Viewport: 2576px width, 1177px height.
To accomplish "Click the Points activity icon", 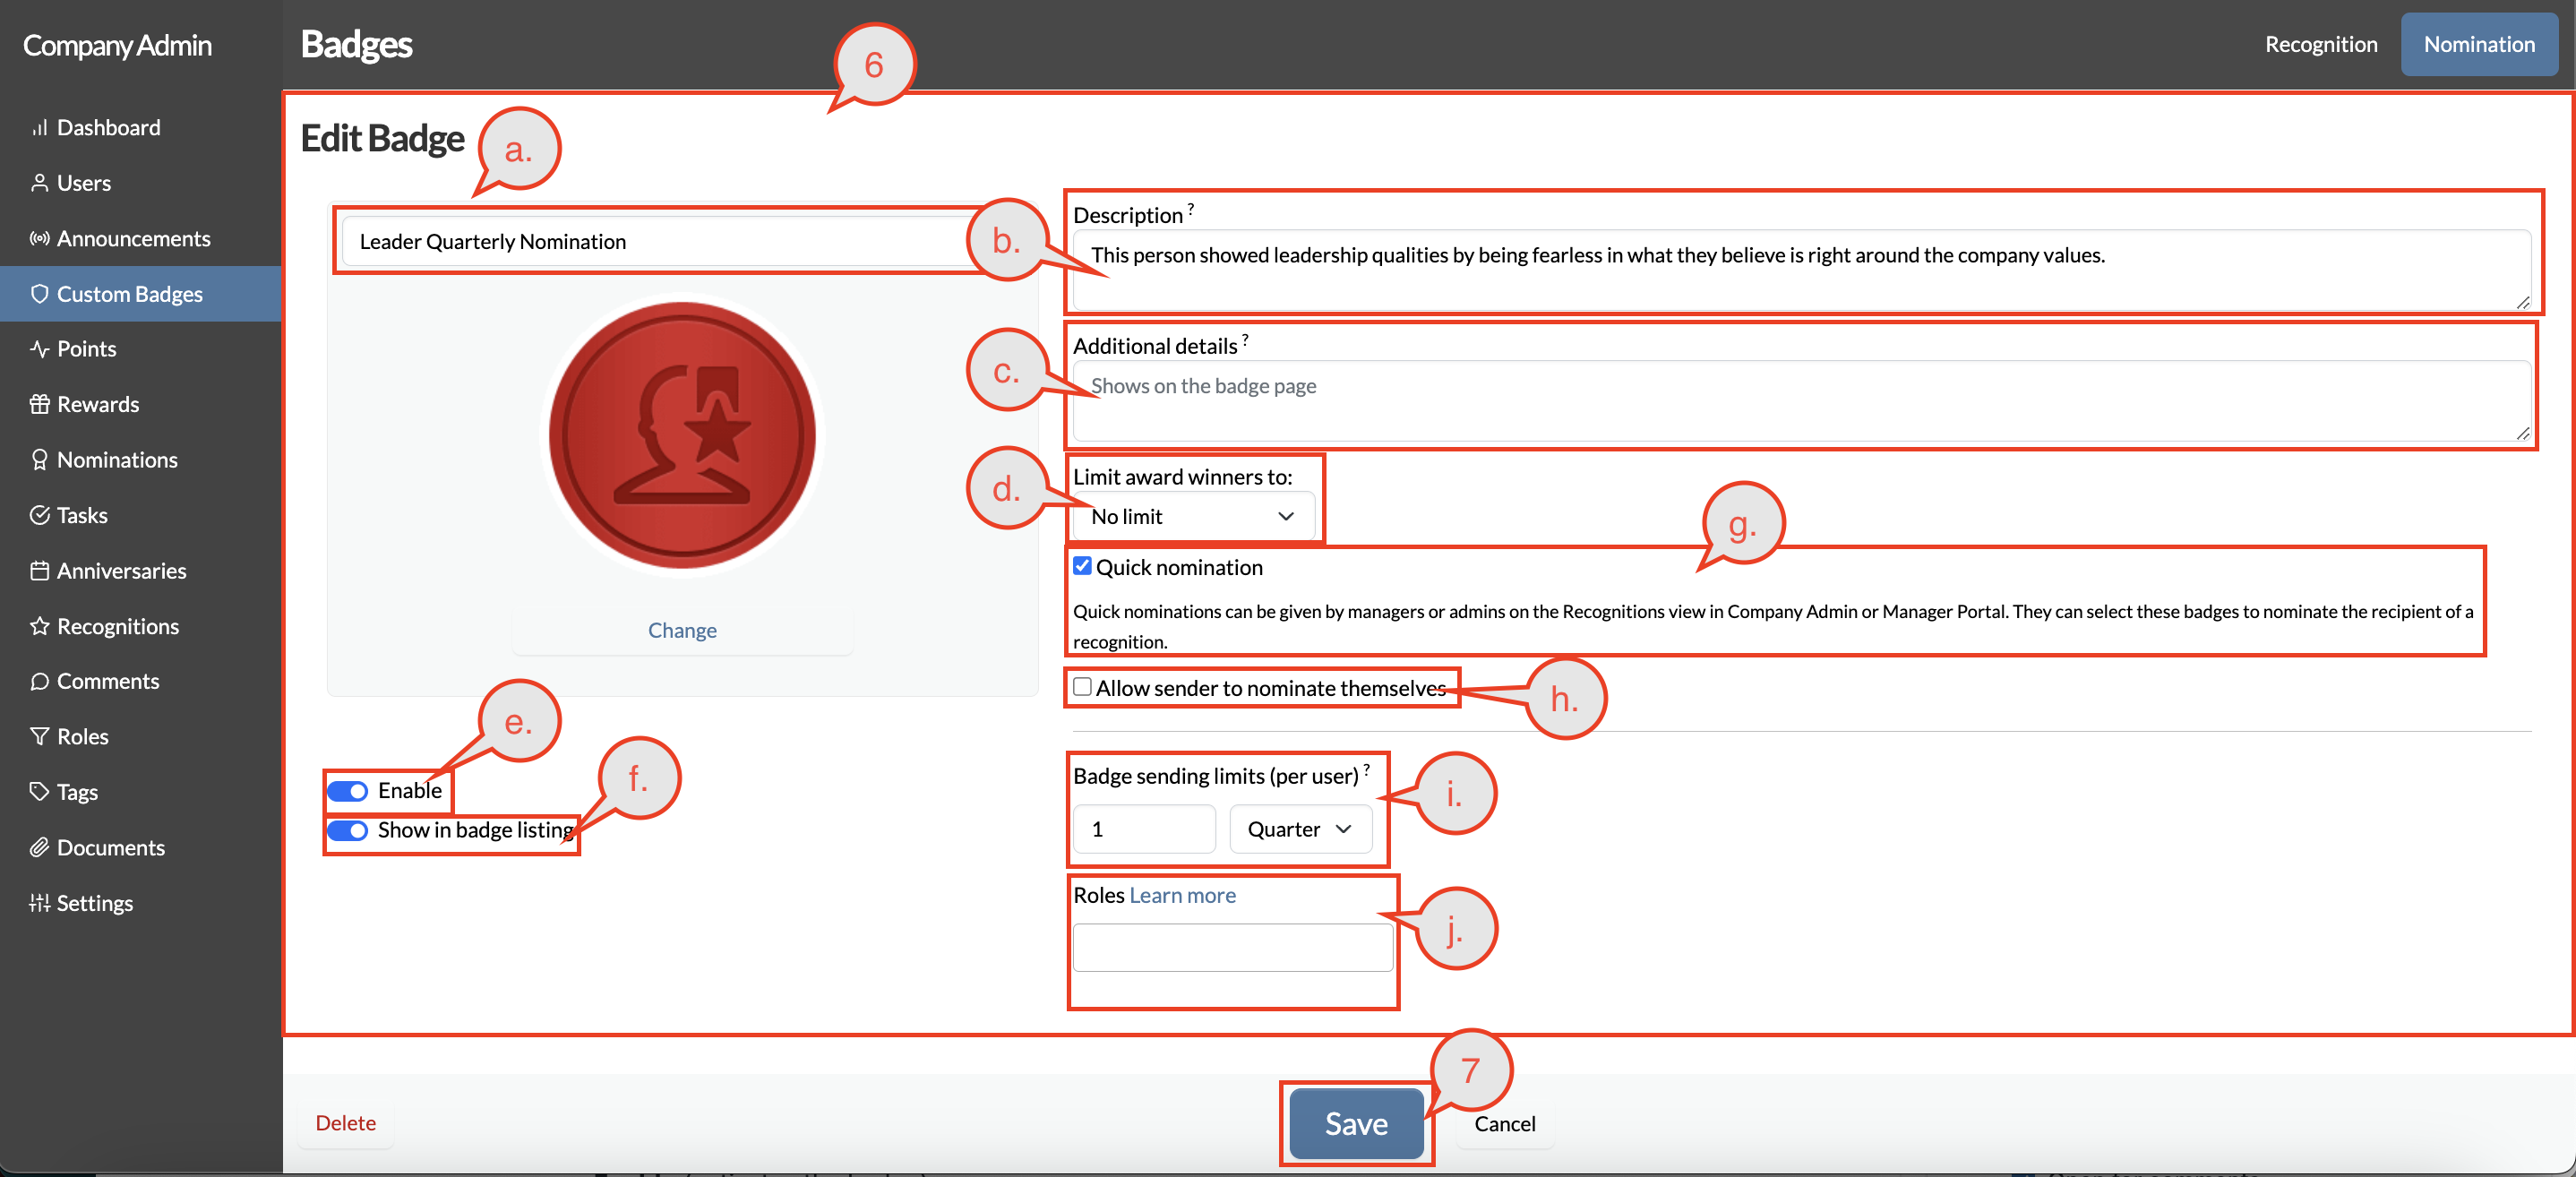I will coord(40,349).
